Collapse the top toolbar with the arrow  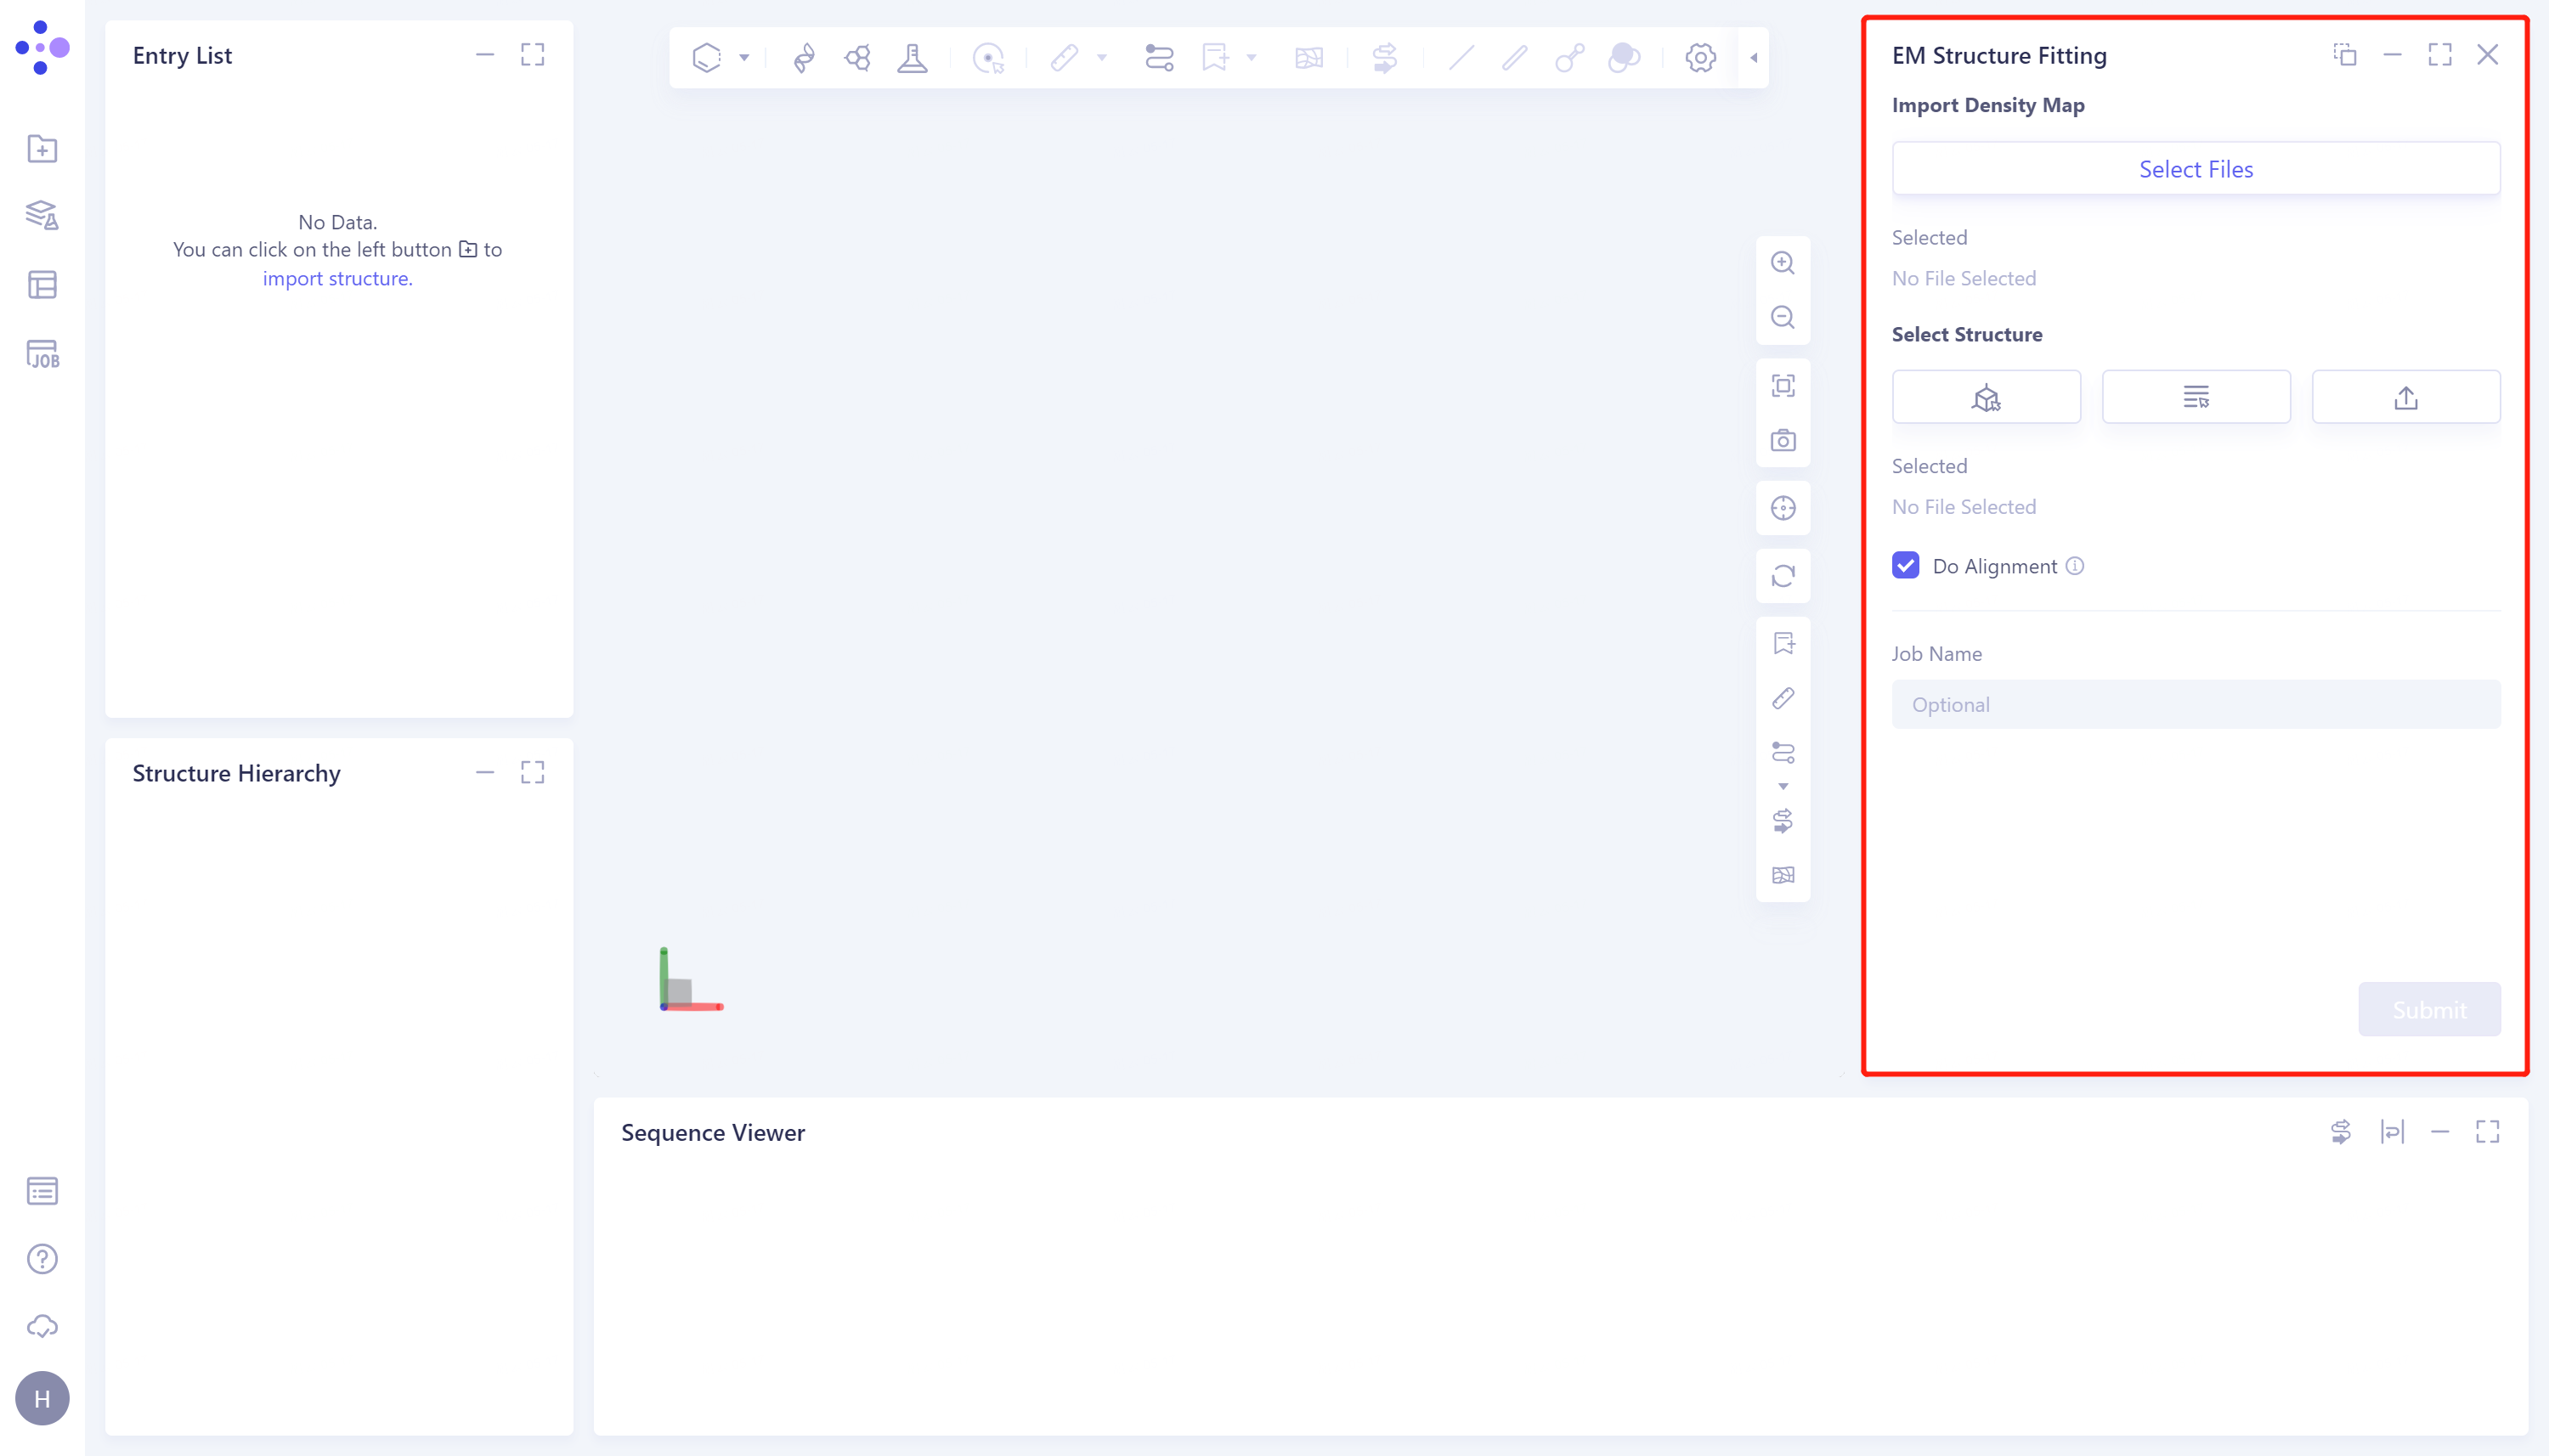pyautogui.click(x=1754, y=58)
